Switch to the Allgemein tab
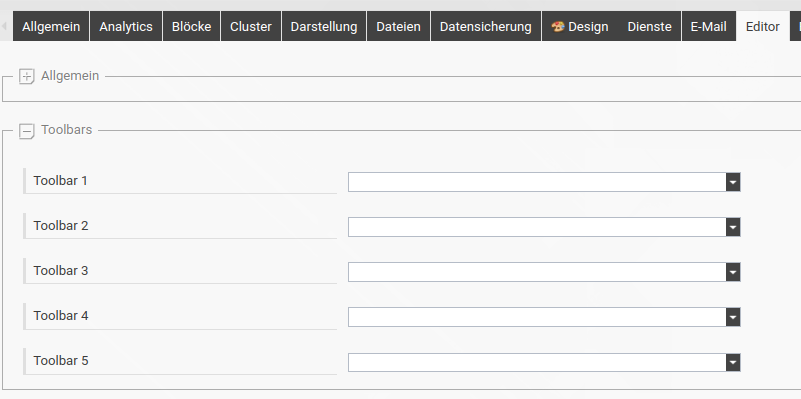 tap(51, 26)
